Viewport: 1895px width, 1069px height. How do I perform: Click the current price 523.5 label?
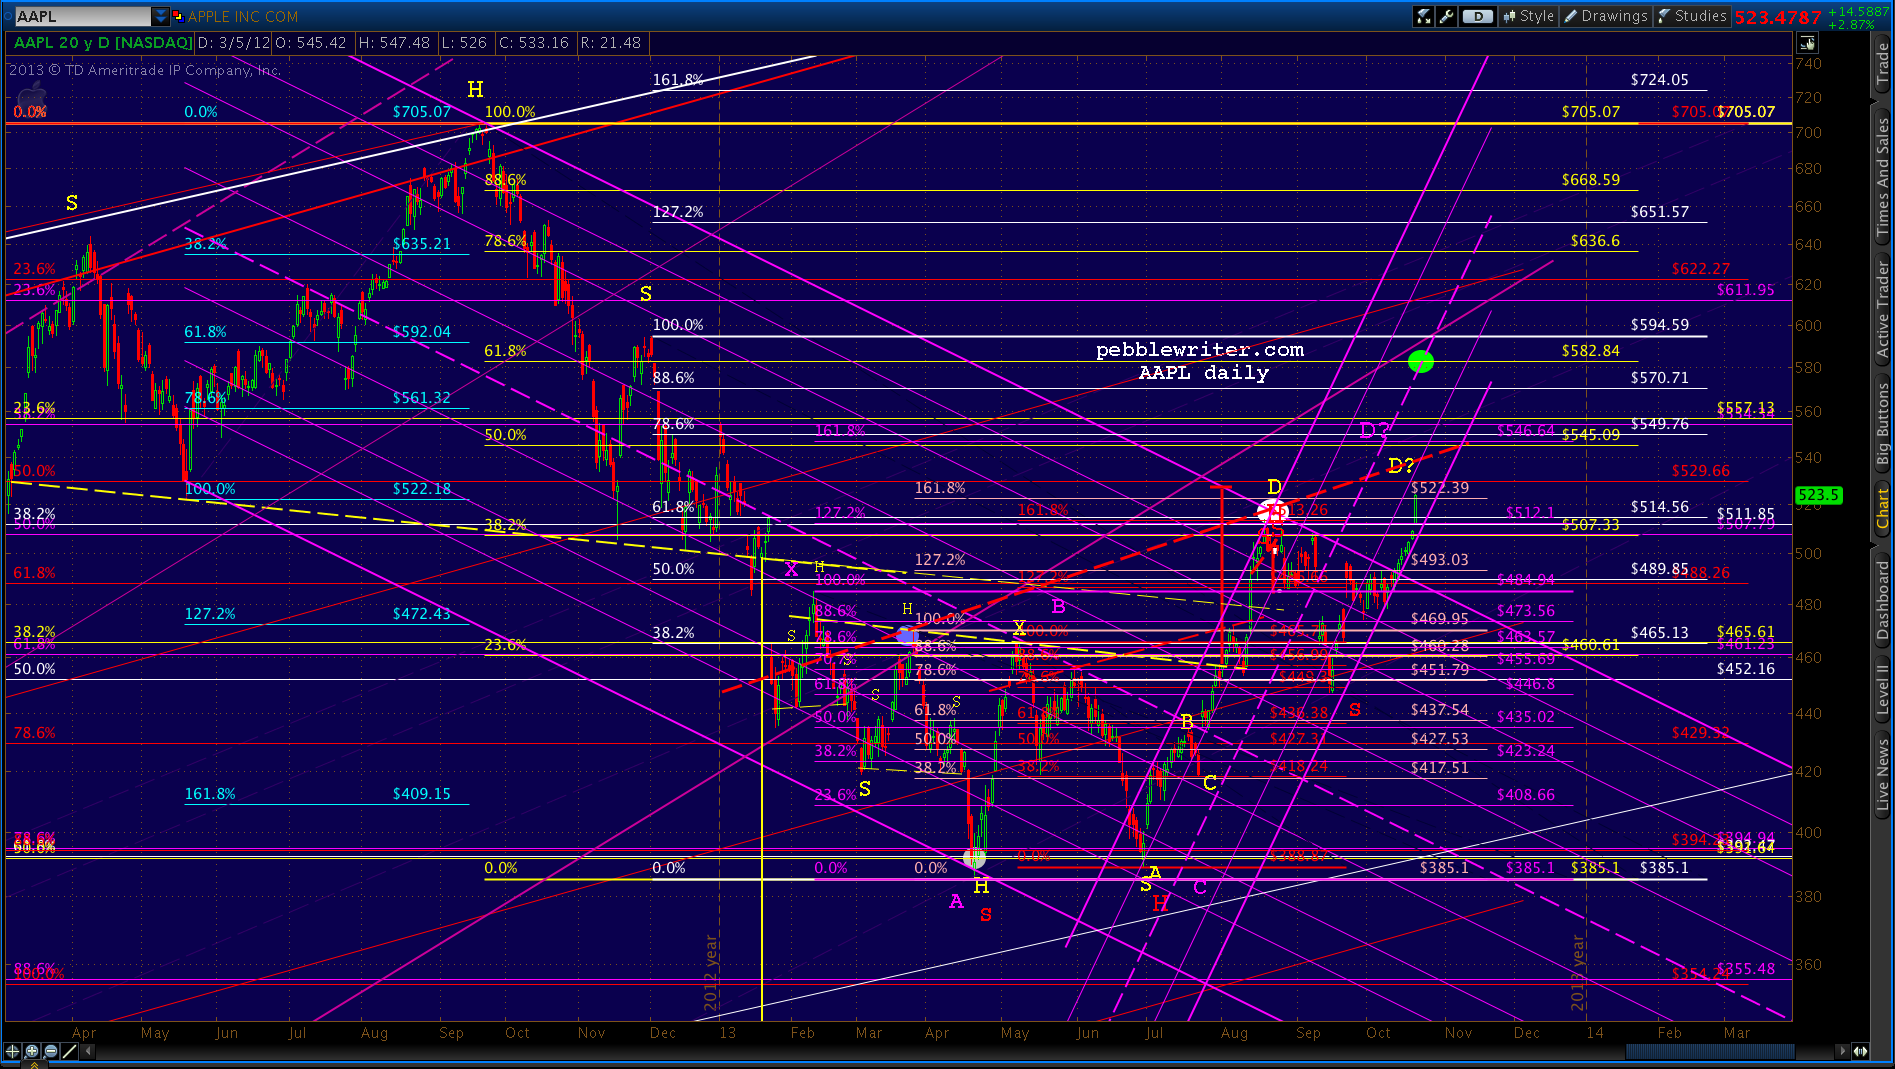click(x=1818, y=495)
